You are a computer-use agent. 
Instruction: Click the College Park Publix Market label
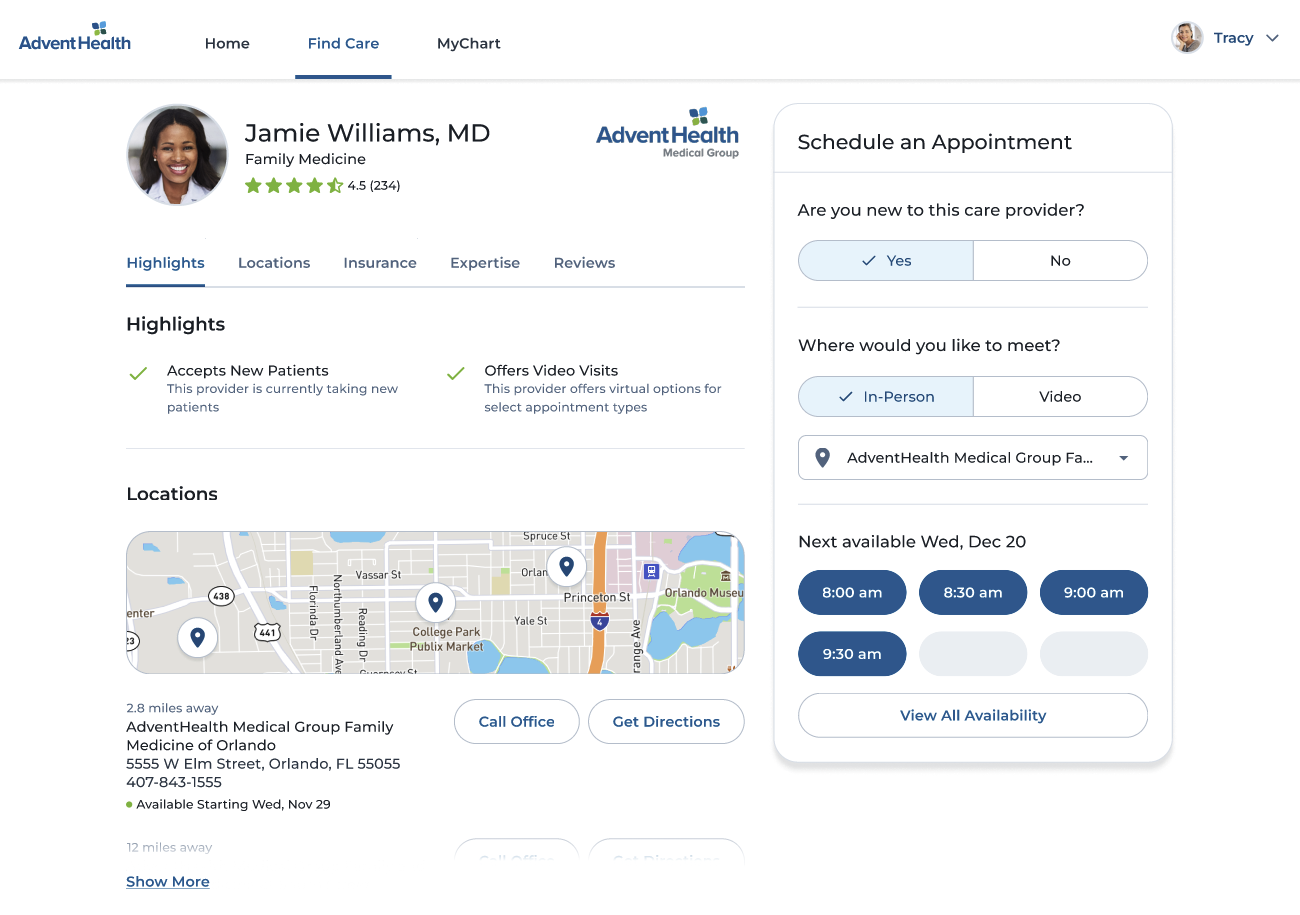pos(446,639)
